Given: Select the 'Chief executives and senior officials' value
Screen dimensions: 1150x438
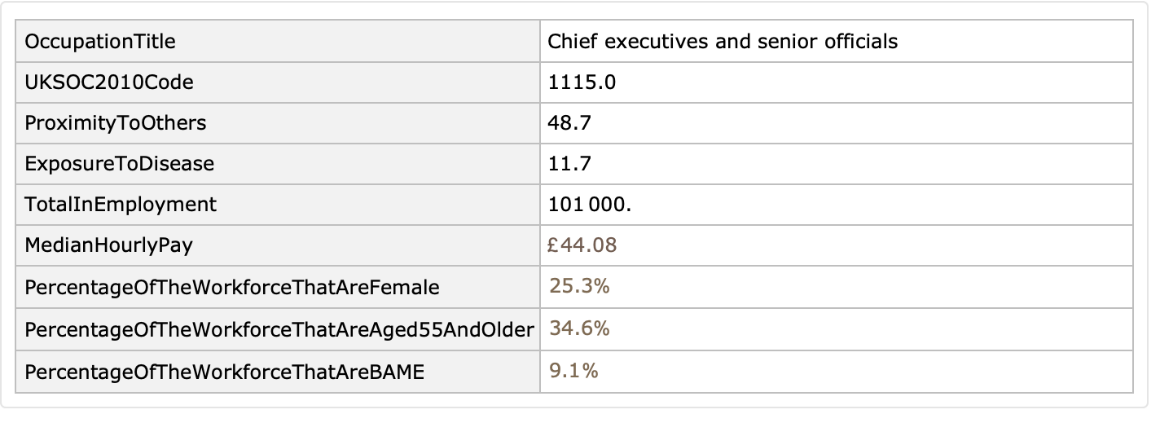Looking at the screenshot, I should click(723, 45).
